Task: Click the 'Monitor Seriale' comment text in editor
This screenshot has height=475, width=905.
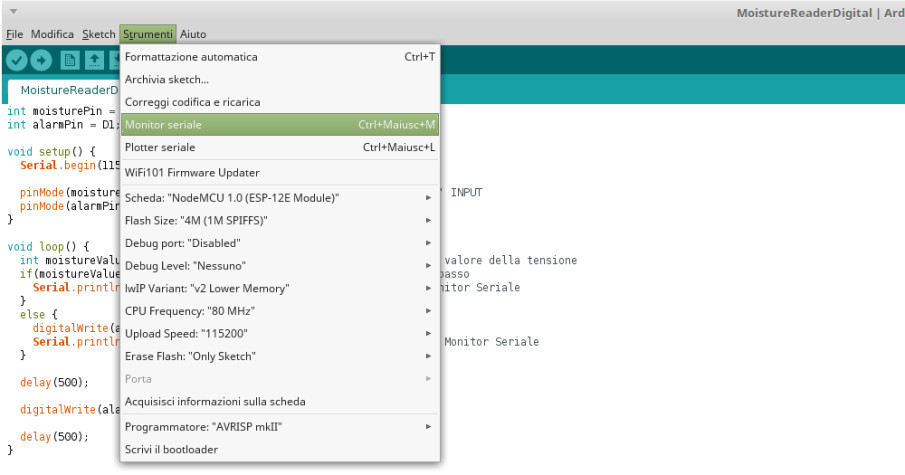Action: [x=492, y=342]
